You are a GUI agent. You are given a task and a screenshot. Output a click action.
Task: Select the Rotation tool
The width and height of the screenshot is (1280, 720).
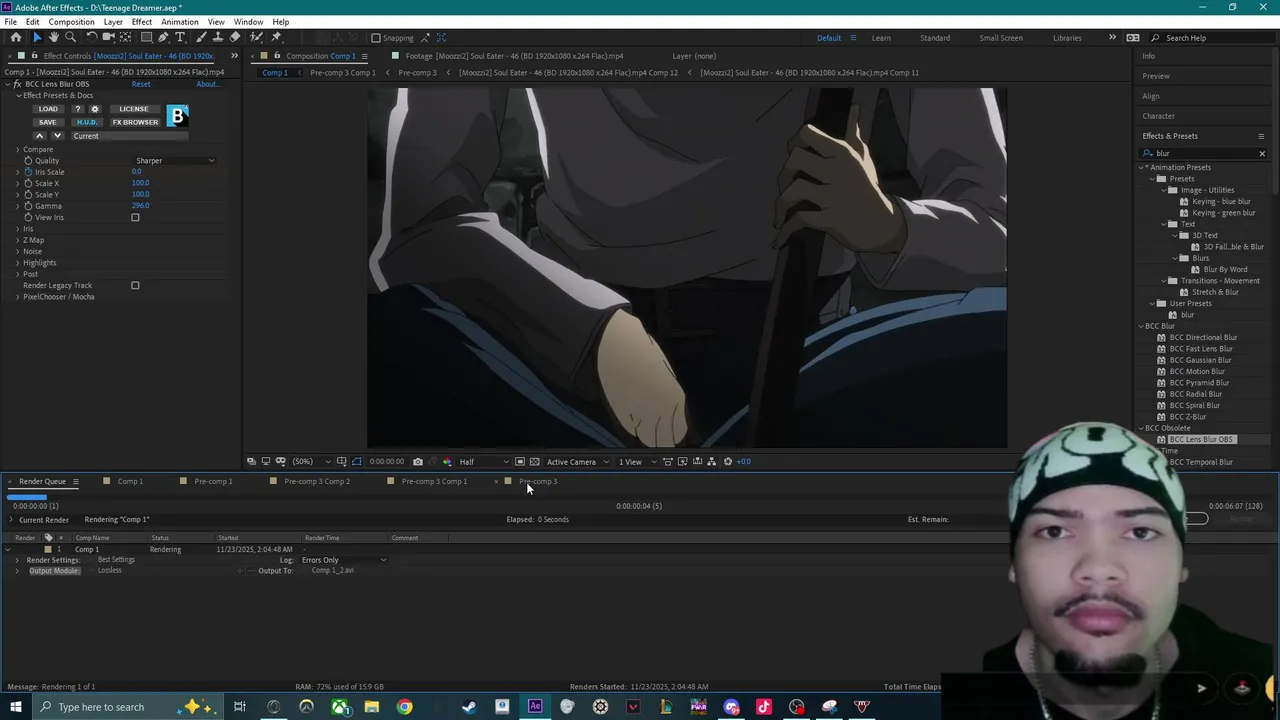tap(92, 37)
